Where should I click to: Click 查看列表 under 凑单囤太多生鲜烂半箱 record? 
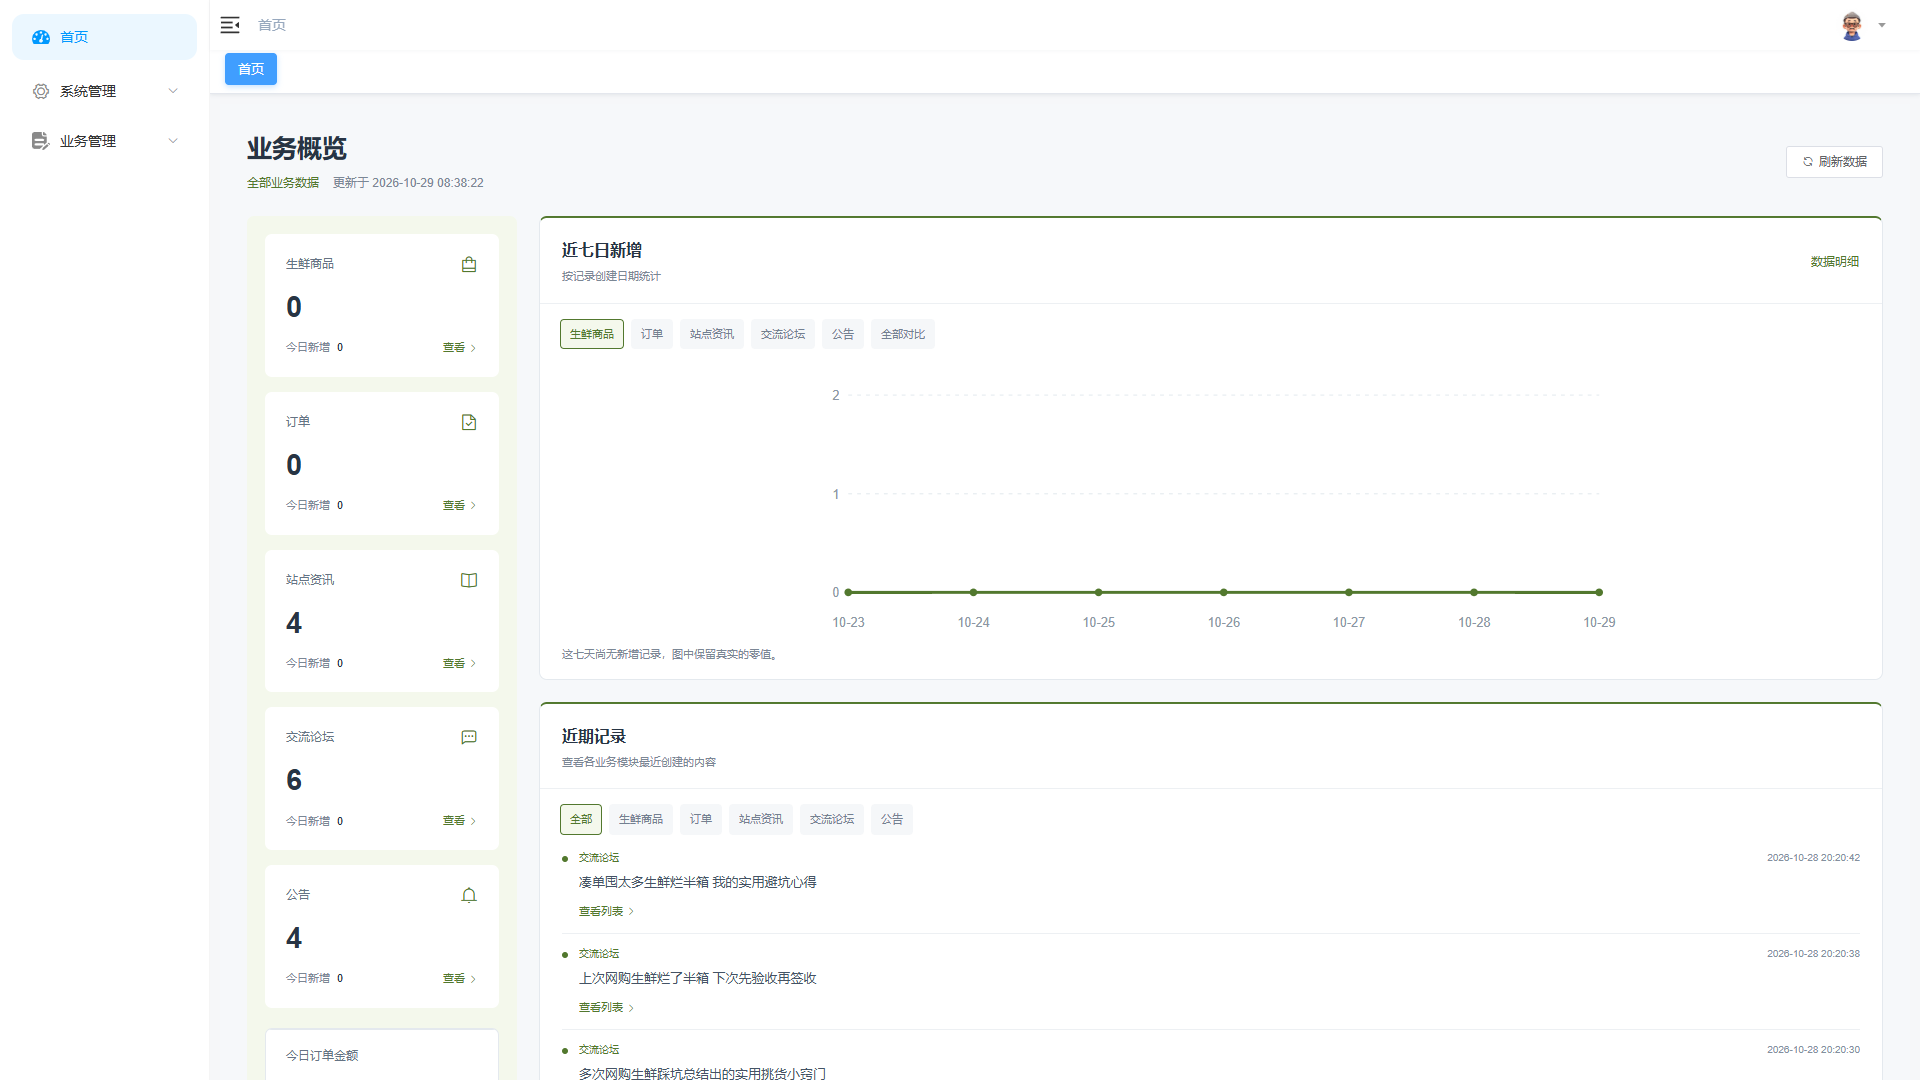pos(606,912)
